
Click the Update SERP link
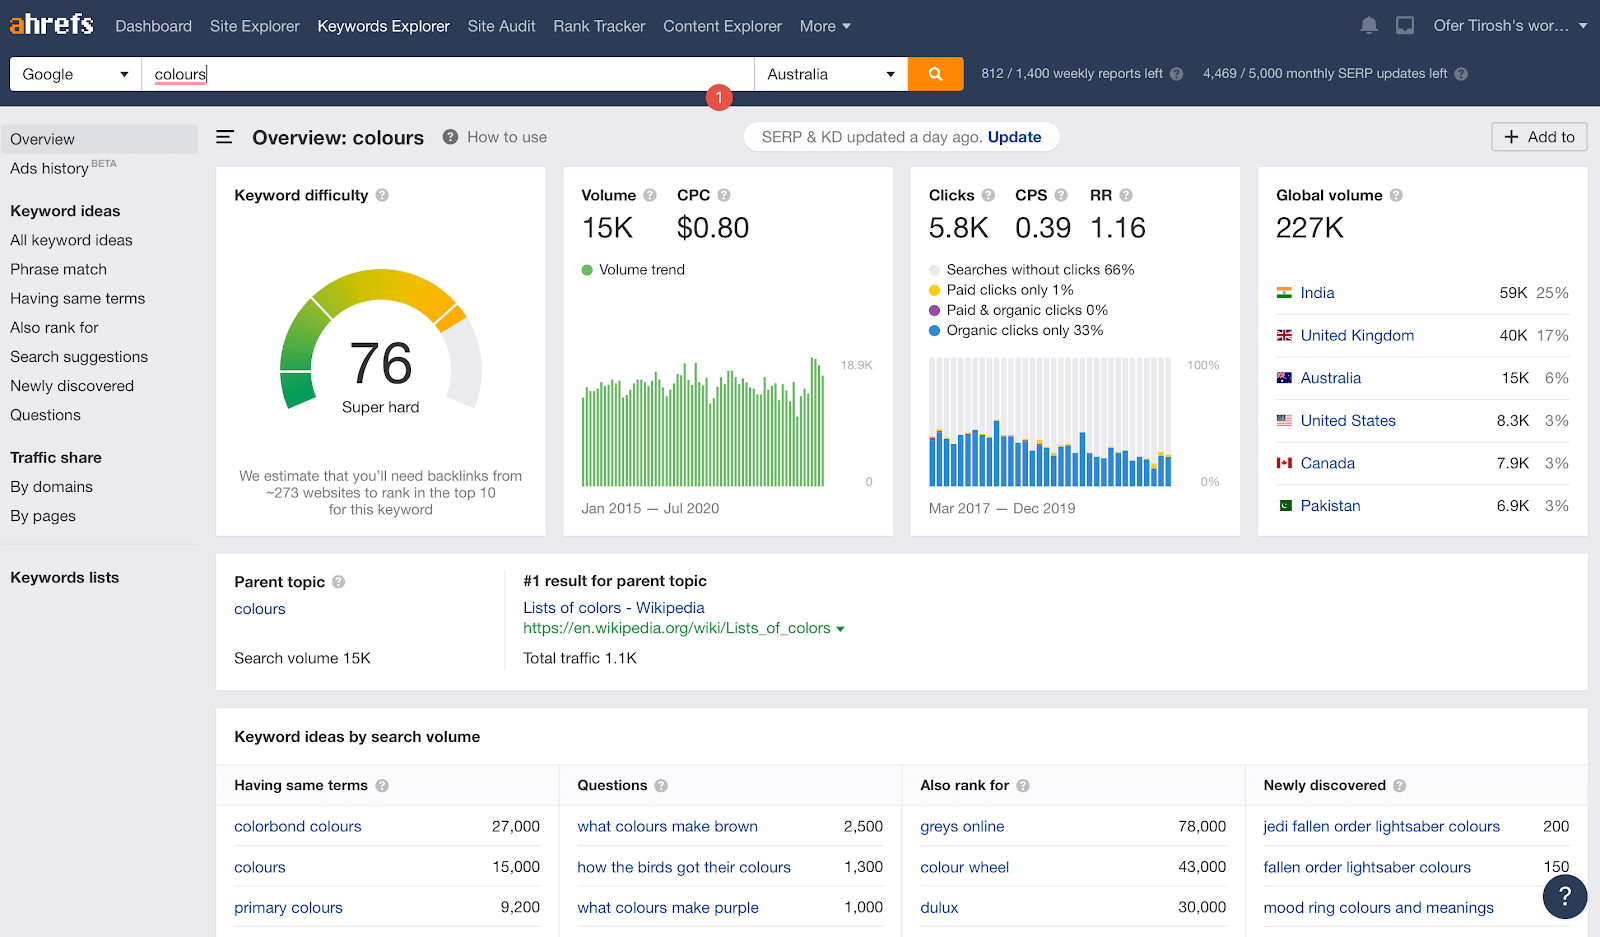(1014, 137)
